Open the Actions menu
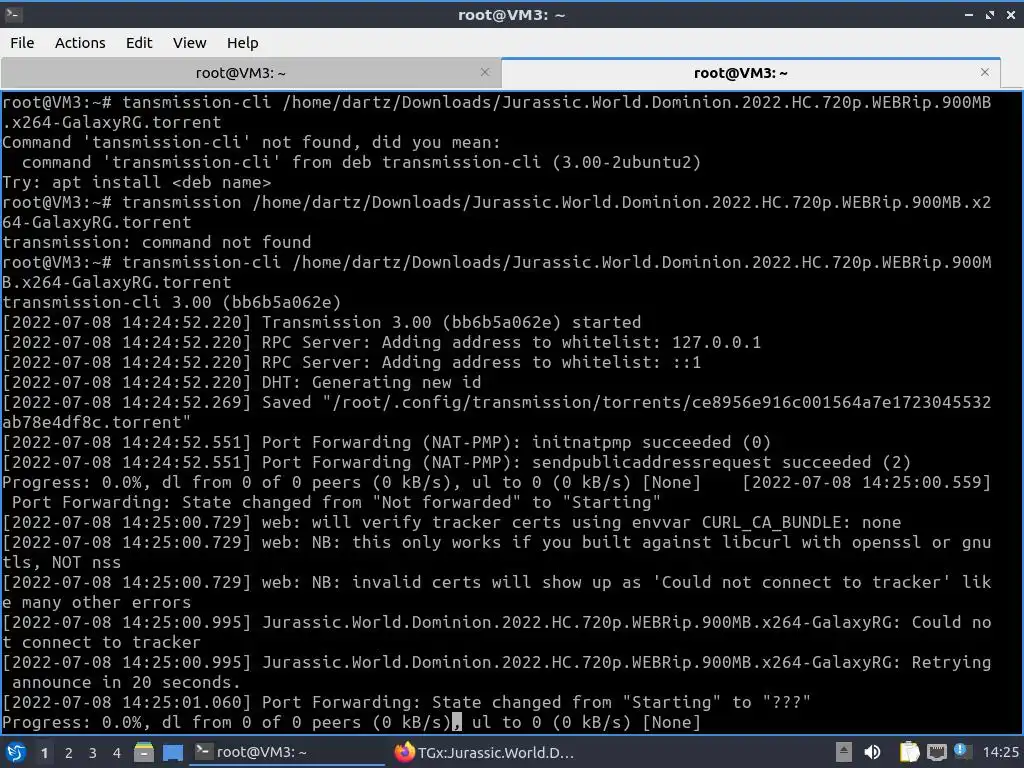The height and width of the screenshot is (768, 1024). [x=80, y=42]
